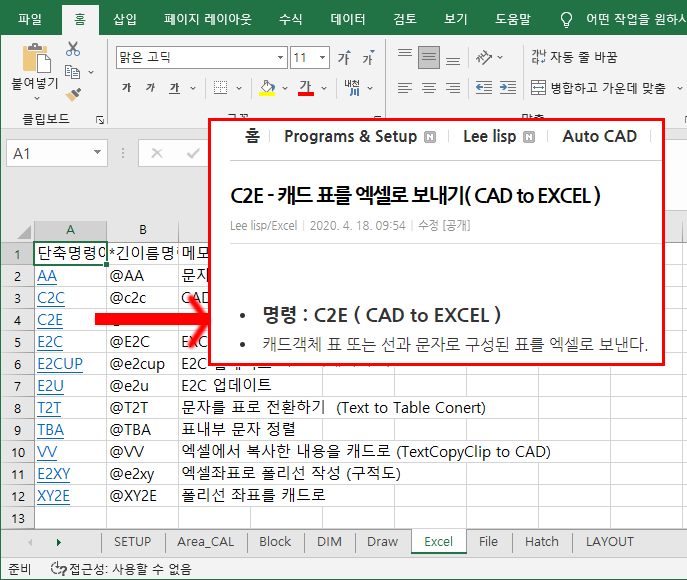Open the 검토 ribbon tab

coord(405,19)
